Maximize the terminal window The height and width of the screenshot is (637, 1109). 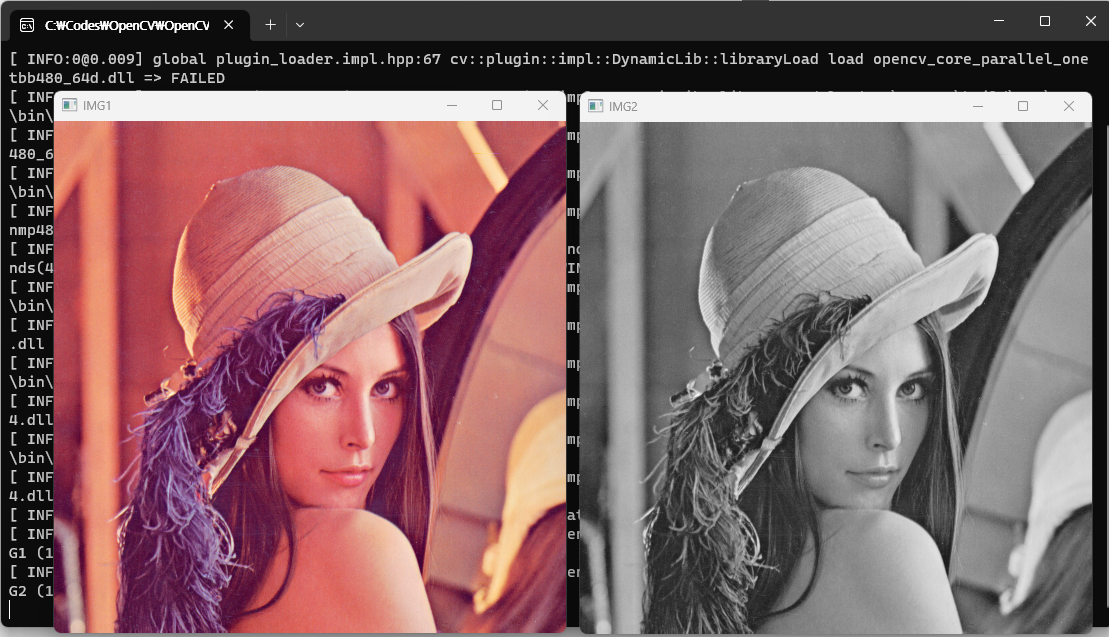click(x=1045, y=21)
